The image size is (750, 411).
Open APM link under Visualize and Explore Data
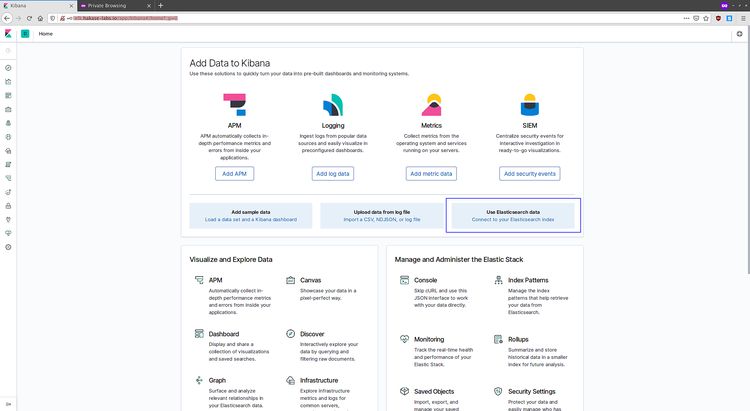(x=215, y=280)
